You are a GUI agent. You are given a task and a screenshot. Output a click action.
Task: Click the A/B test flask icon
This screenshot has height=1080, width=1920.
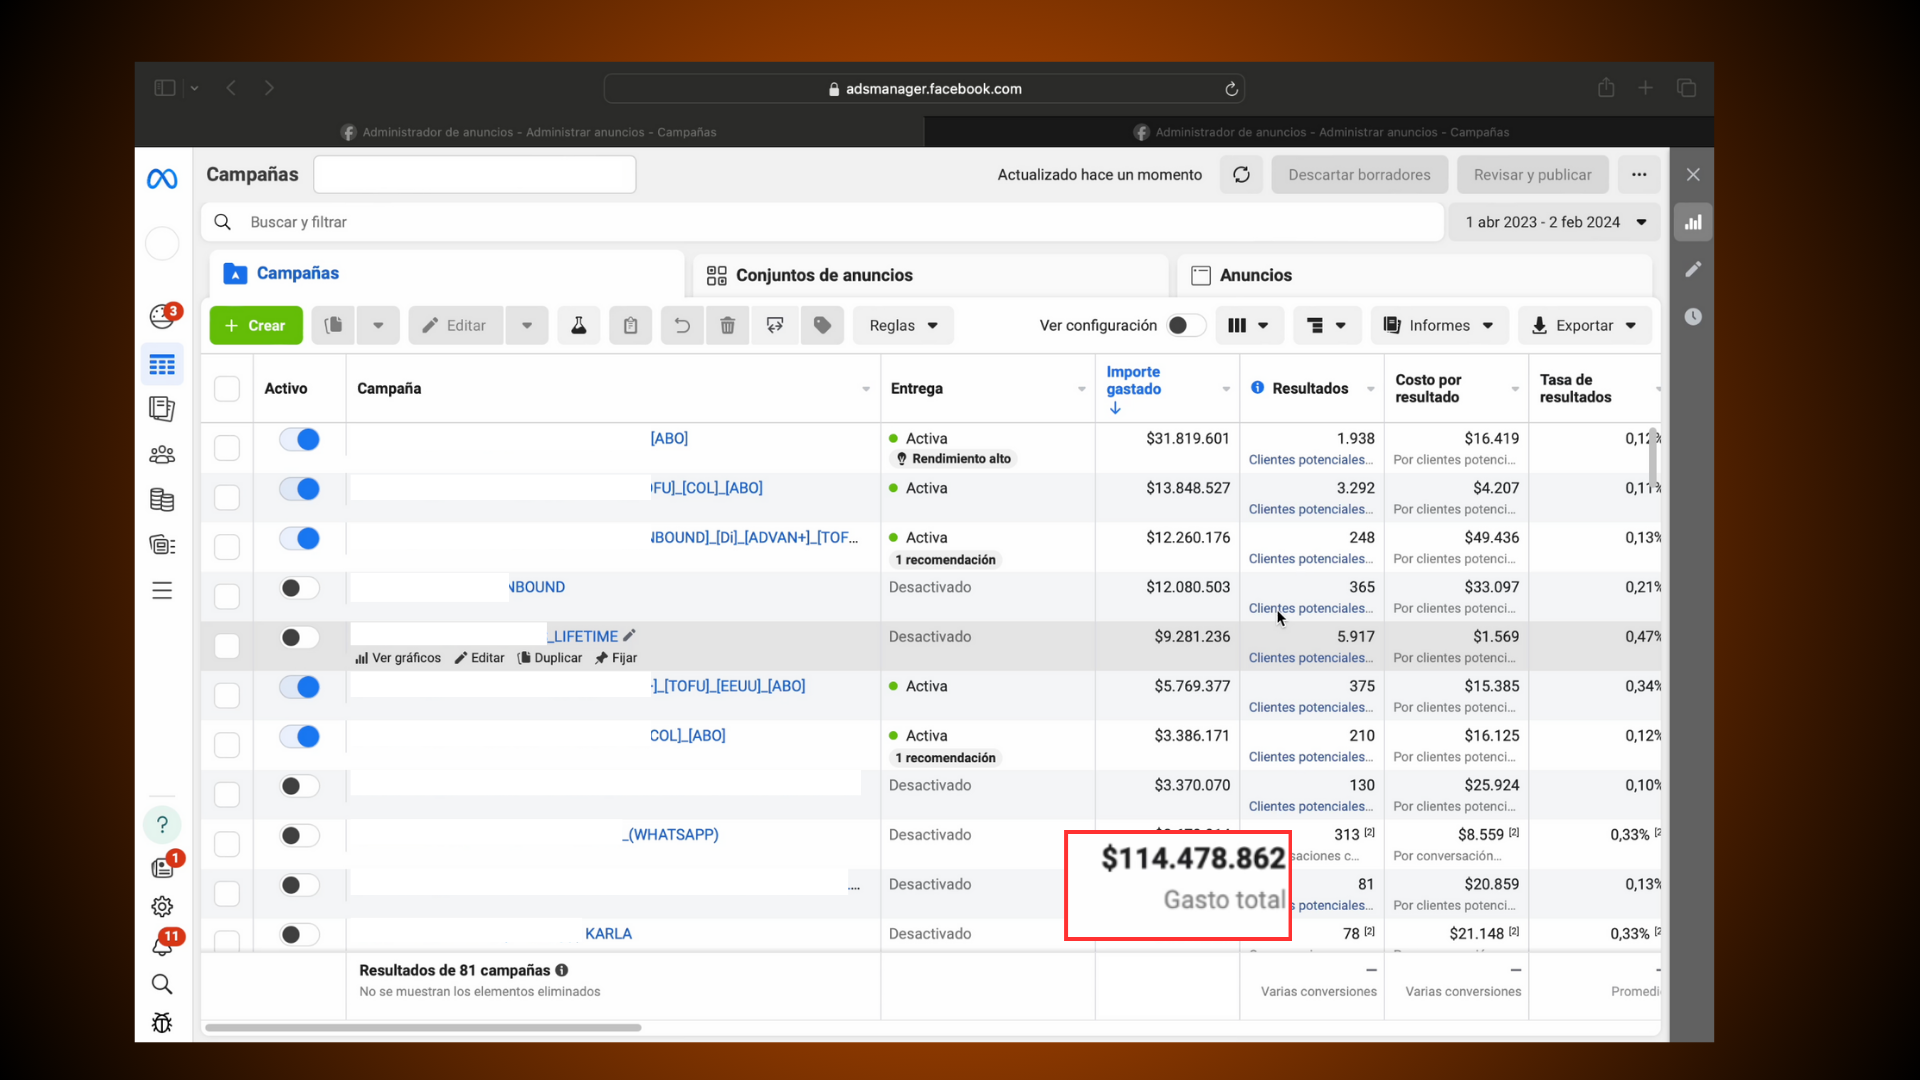tap(578, 325)
